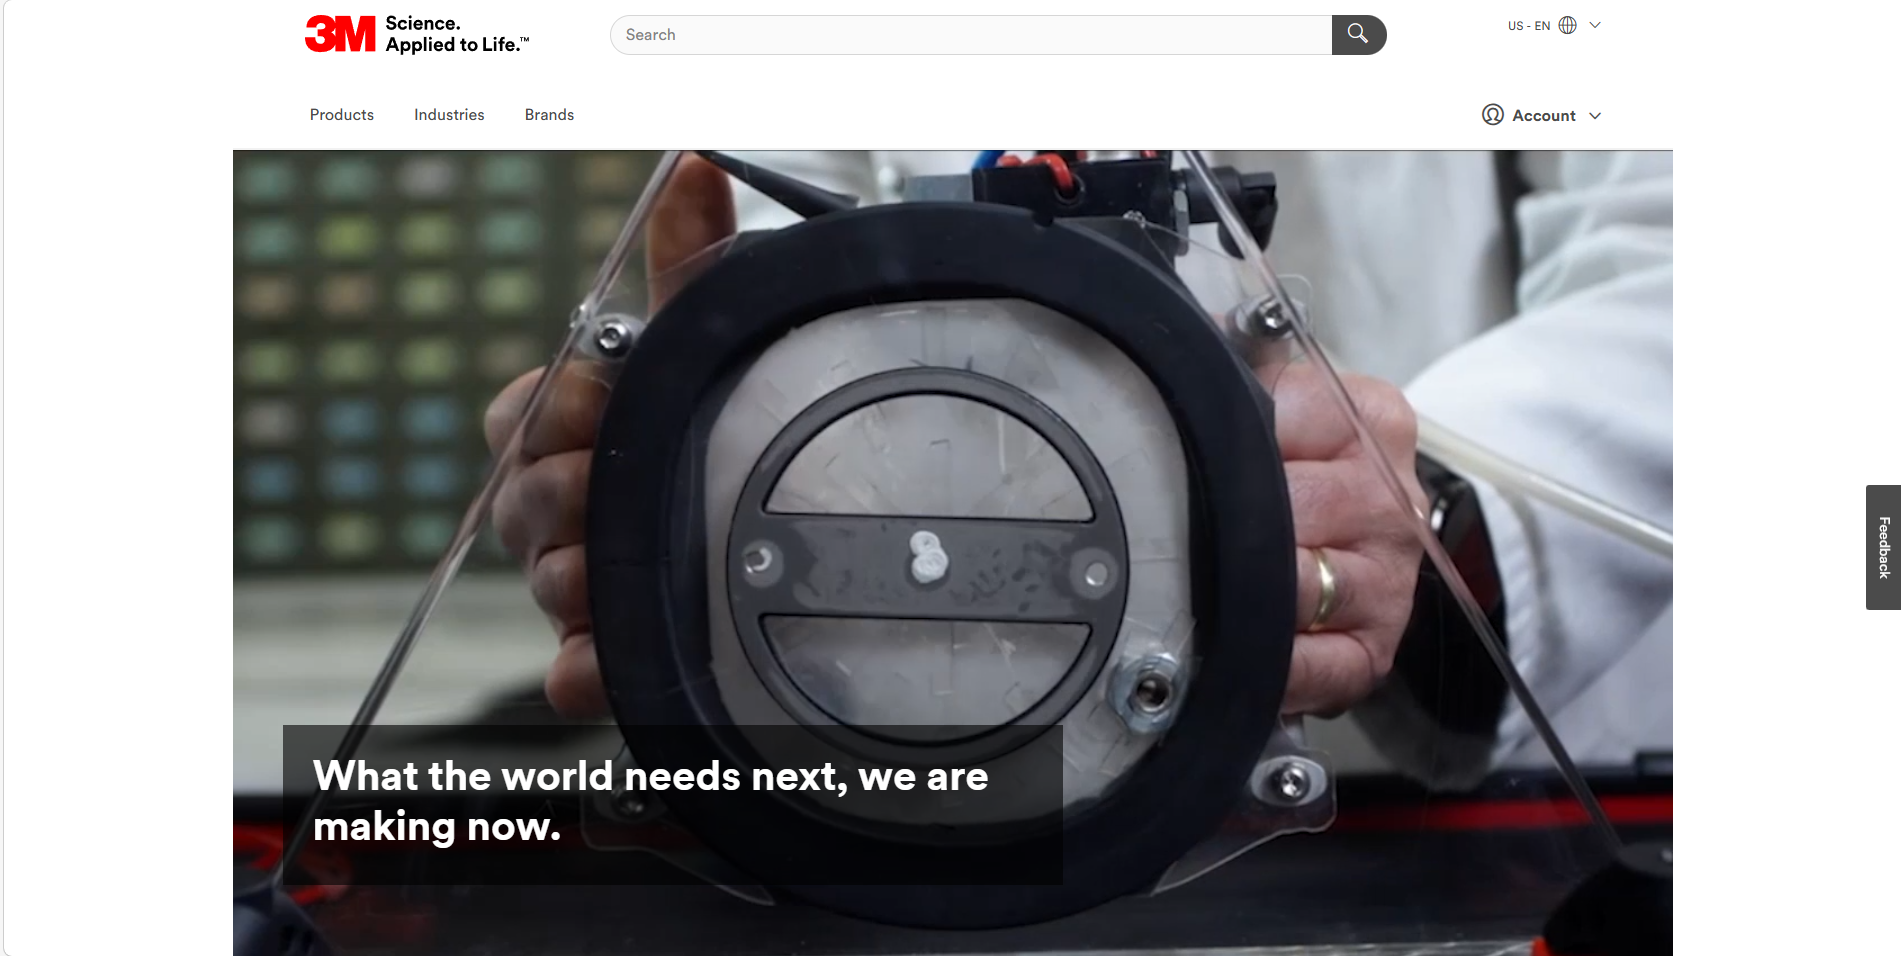Click the gold ring in hero video
This screenshot has height=956, width=1901.
[x=1324, y=590]
